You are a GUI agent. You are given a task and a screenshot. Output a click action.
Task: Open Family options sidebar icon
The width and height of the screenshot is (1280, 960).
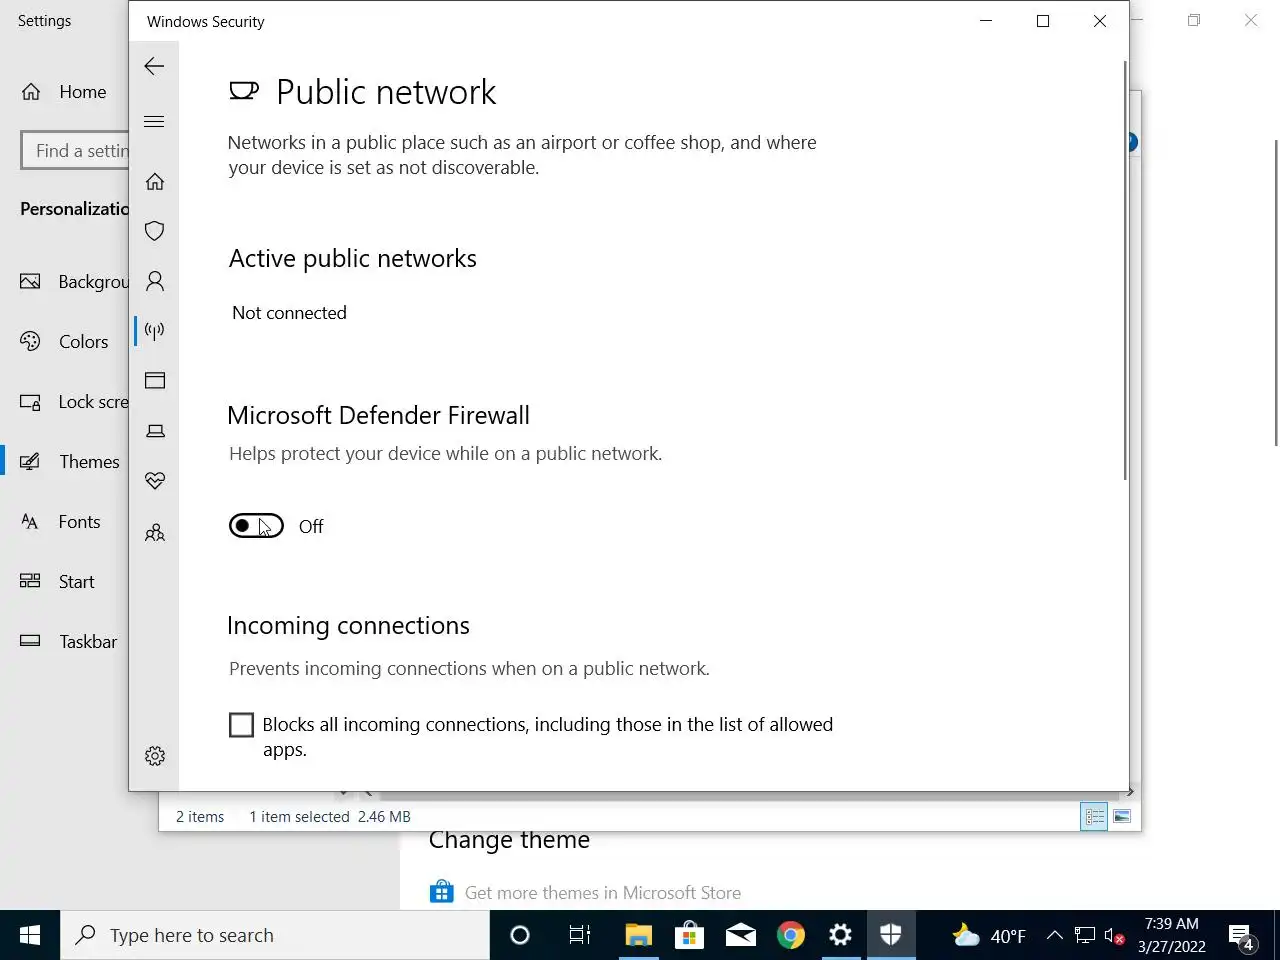(x=155, y=533)
